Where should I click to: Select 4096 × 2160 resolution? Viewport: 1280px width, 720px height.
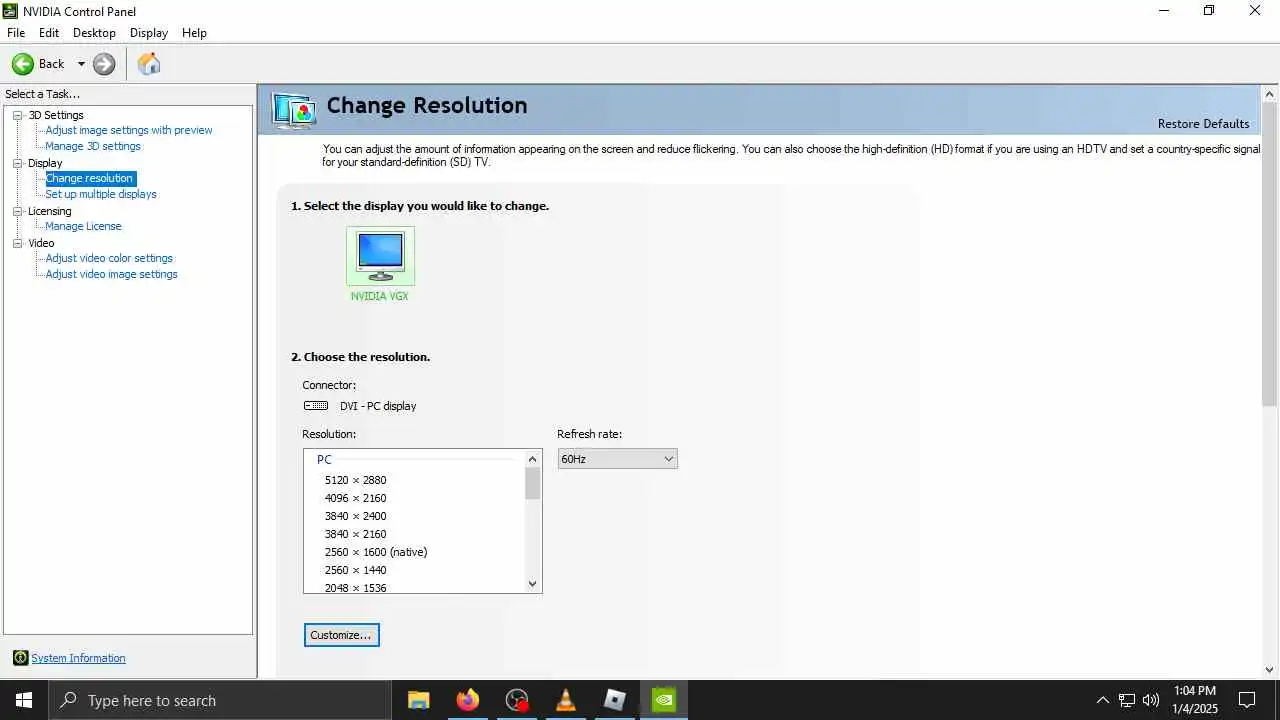pos(355,498)
